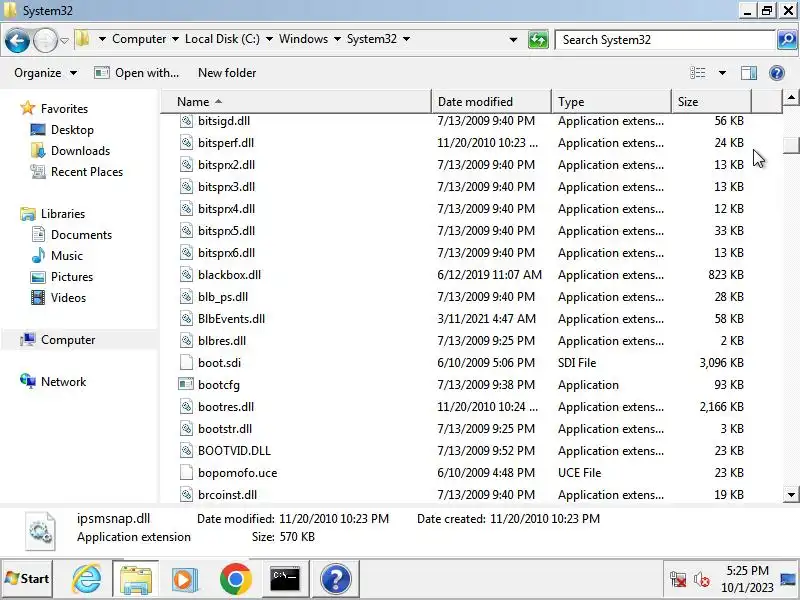Click the scrollbar up arrow
This screenshot has height=600, width=800.
pyautogui.click(x=791, y=97)
